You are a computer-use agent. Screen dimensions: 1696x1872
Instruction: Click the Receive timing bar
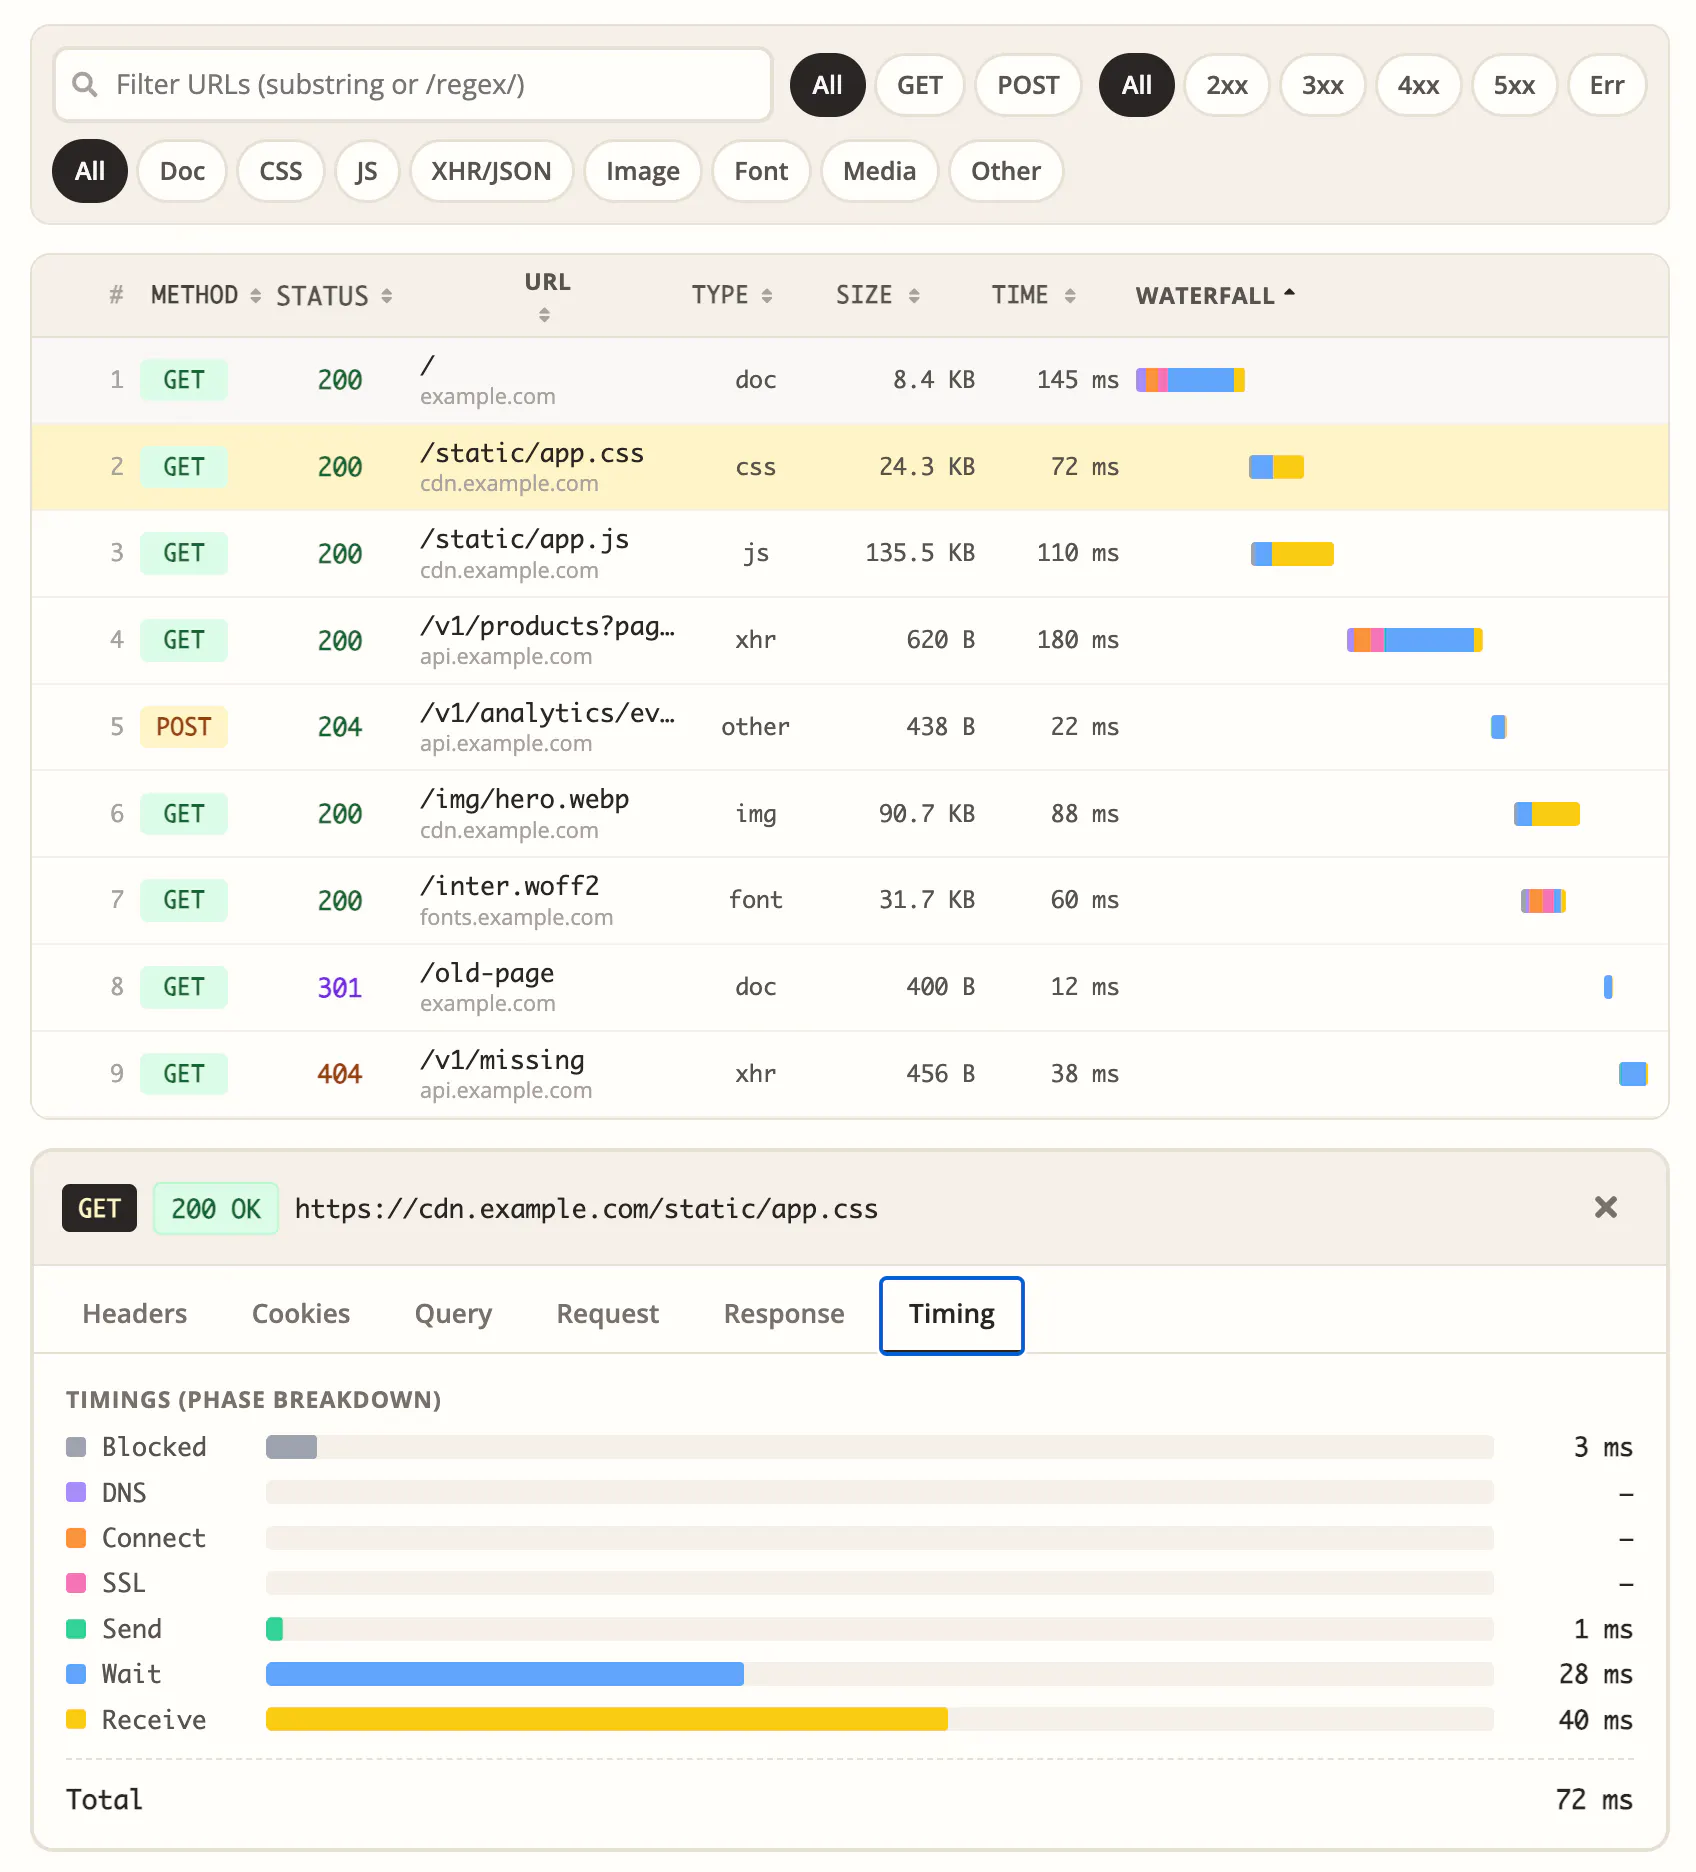click(607, 1719)
